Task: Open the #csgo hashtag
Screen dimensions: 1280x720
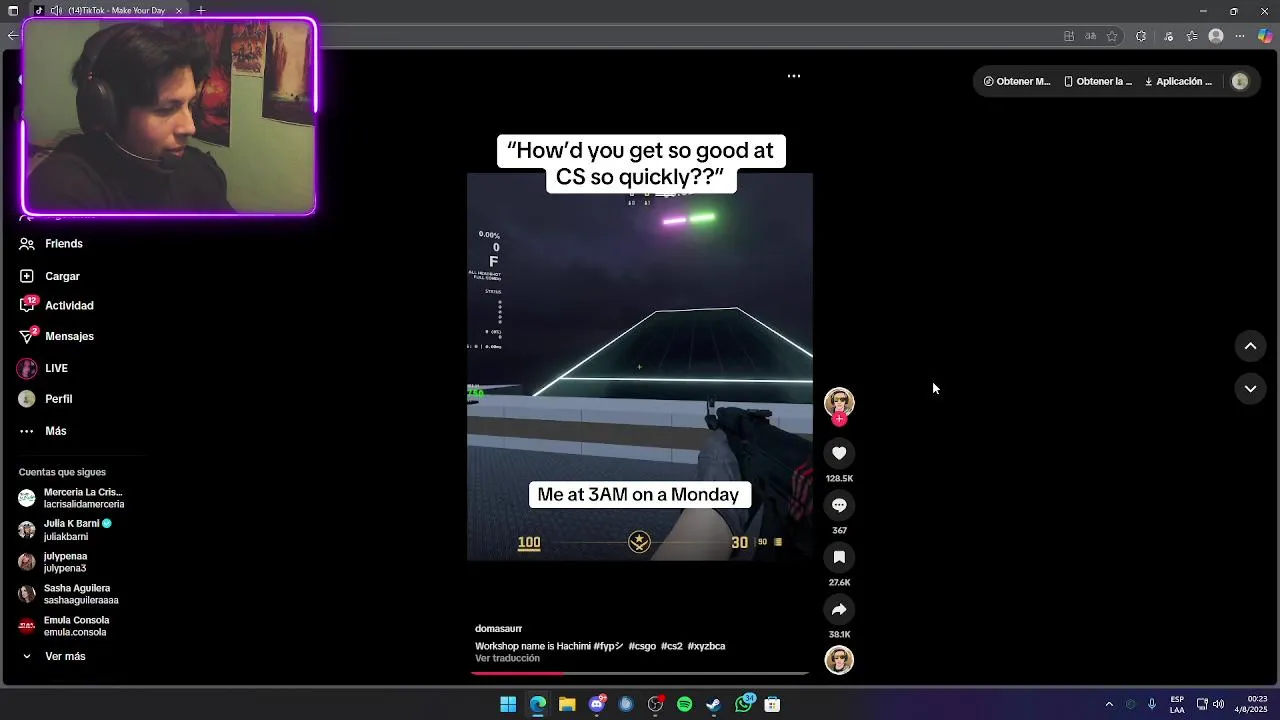Action: coord(642,646)
